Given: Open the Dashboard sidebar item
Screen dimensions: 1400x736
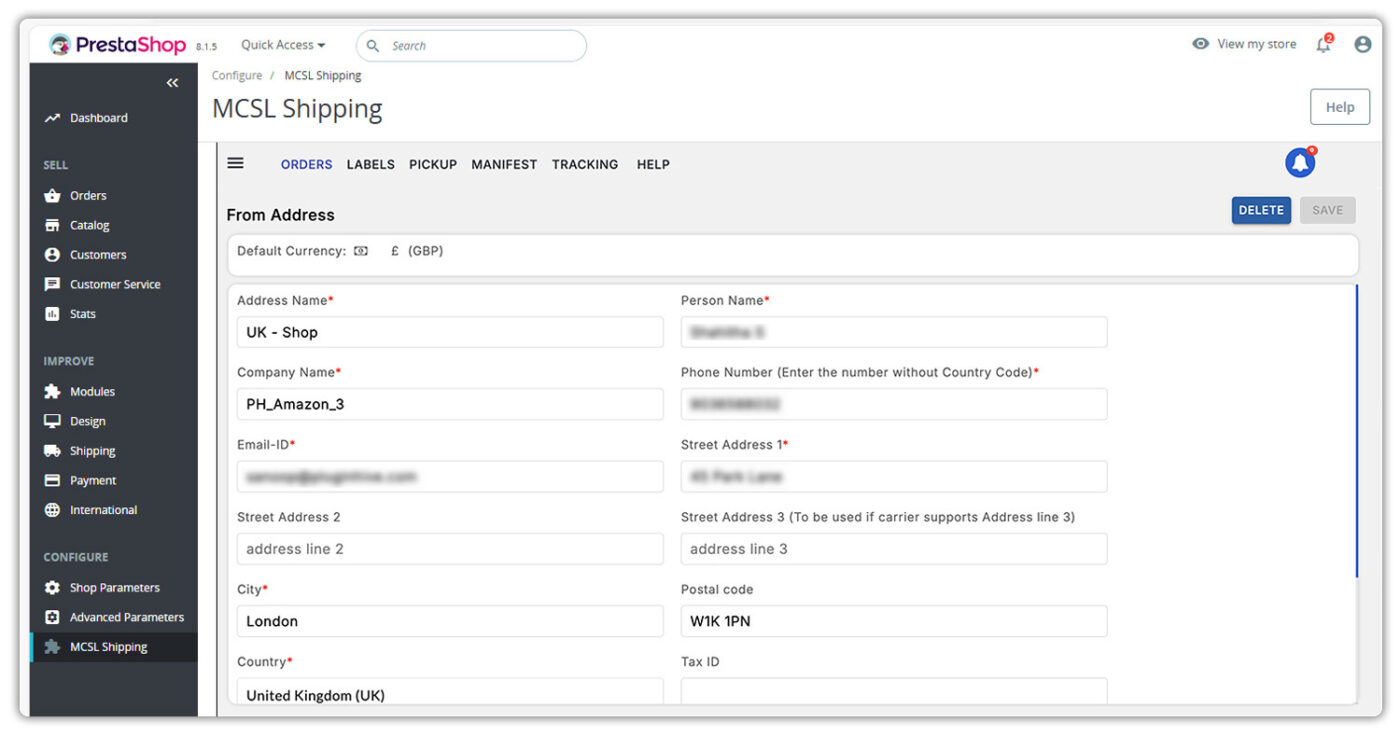Looking at the screenshot, I should click(99, 118).
